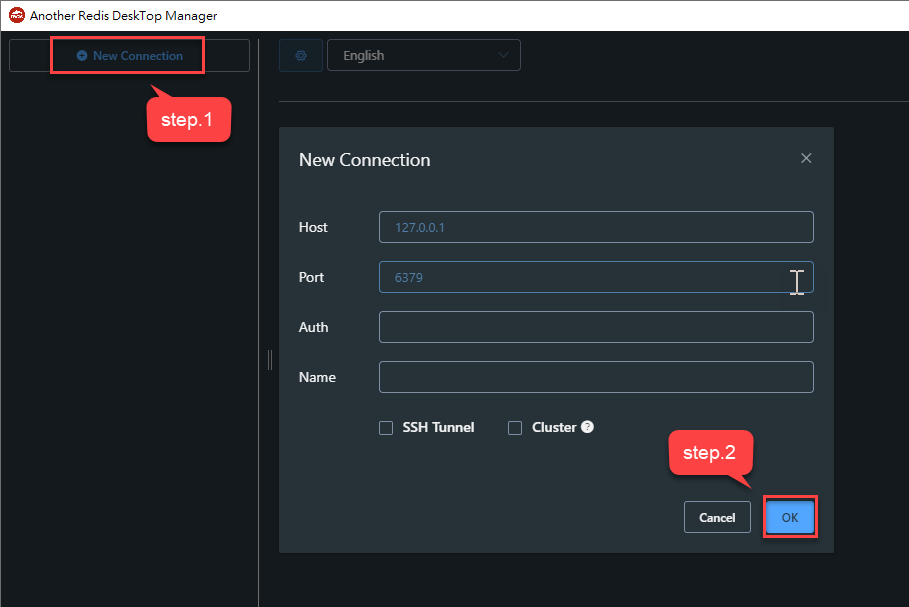This screenshot has height=607, width=909.
Task: Click the New Connection toolbar entry
Action: pyautogui.click(x=127, y=55)
